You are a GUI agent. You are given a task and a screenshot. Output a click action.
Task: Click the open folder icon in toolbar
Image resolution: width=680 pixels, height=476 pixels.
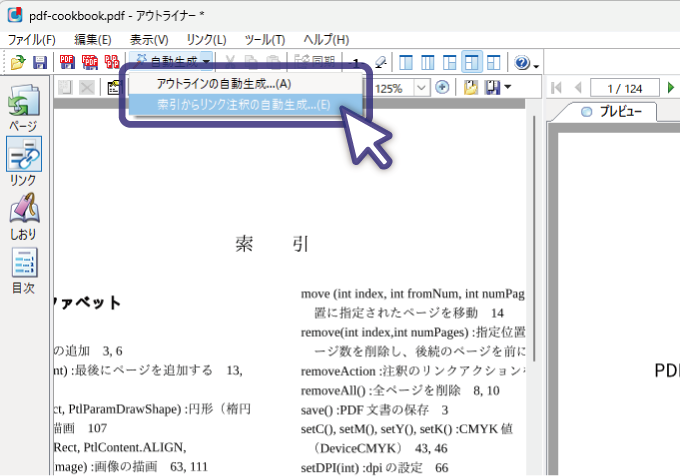(17, 63)
